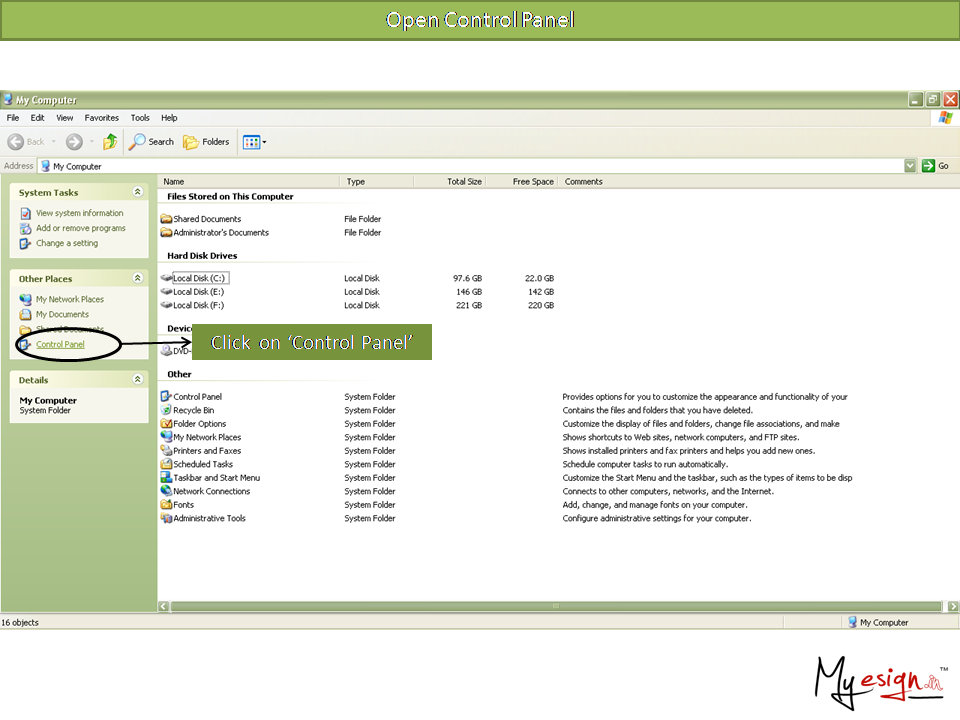
Task: Open the Search toolbar button
Action: coord(152,142)
